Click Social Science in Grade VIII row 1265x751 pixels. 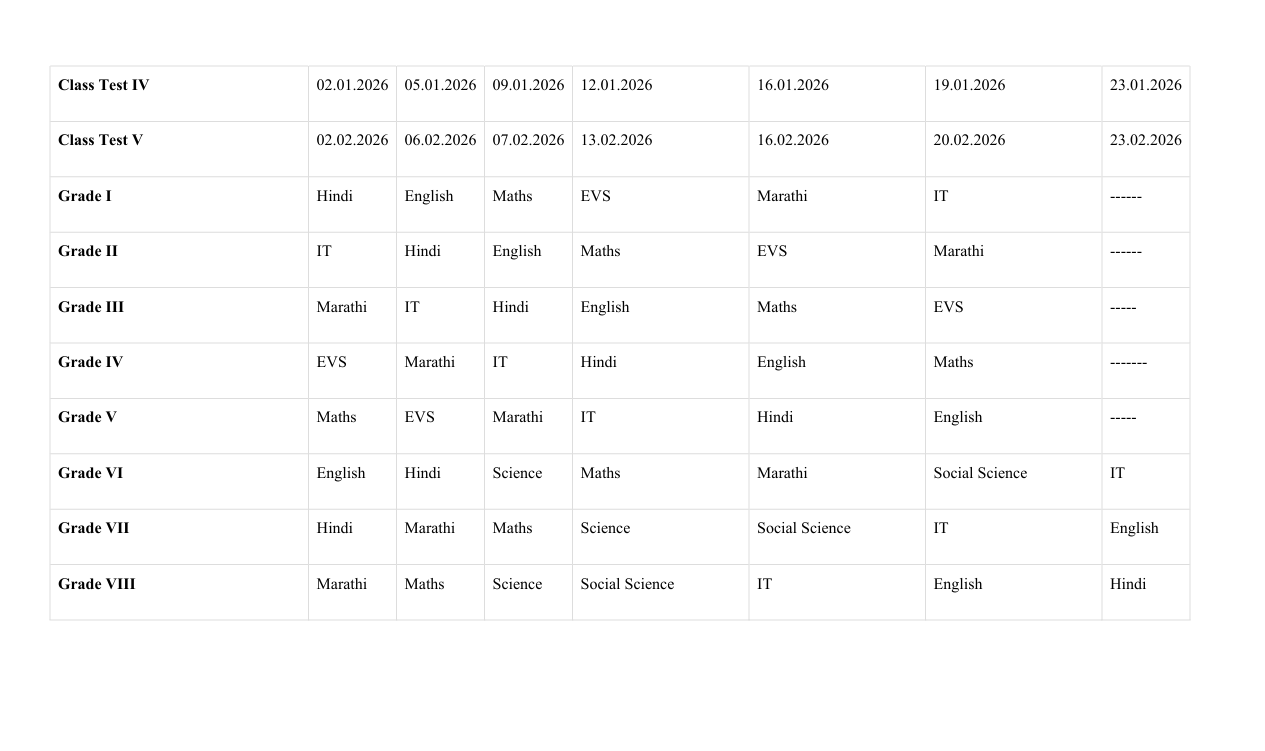pyautogui.click(x=627, y=584)
